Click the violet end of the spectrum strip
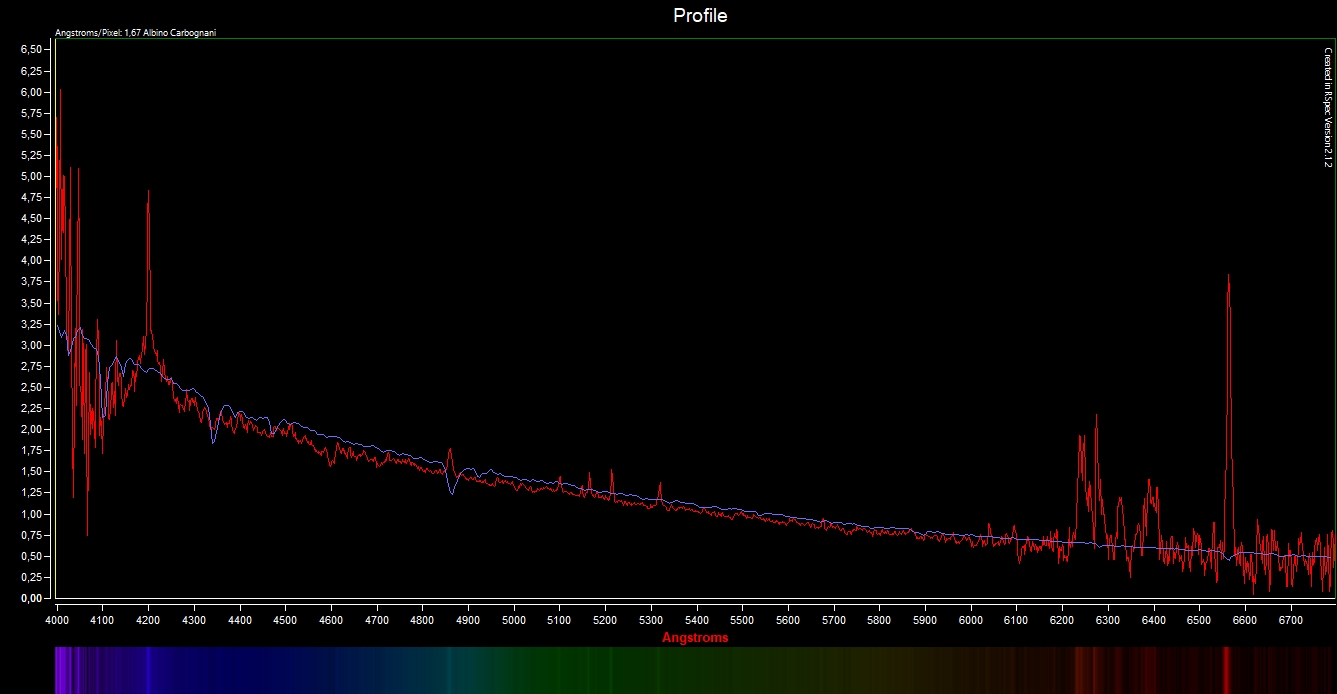 pyautogui.click(x=62, y=670)
